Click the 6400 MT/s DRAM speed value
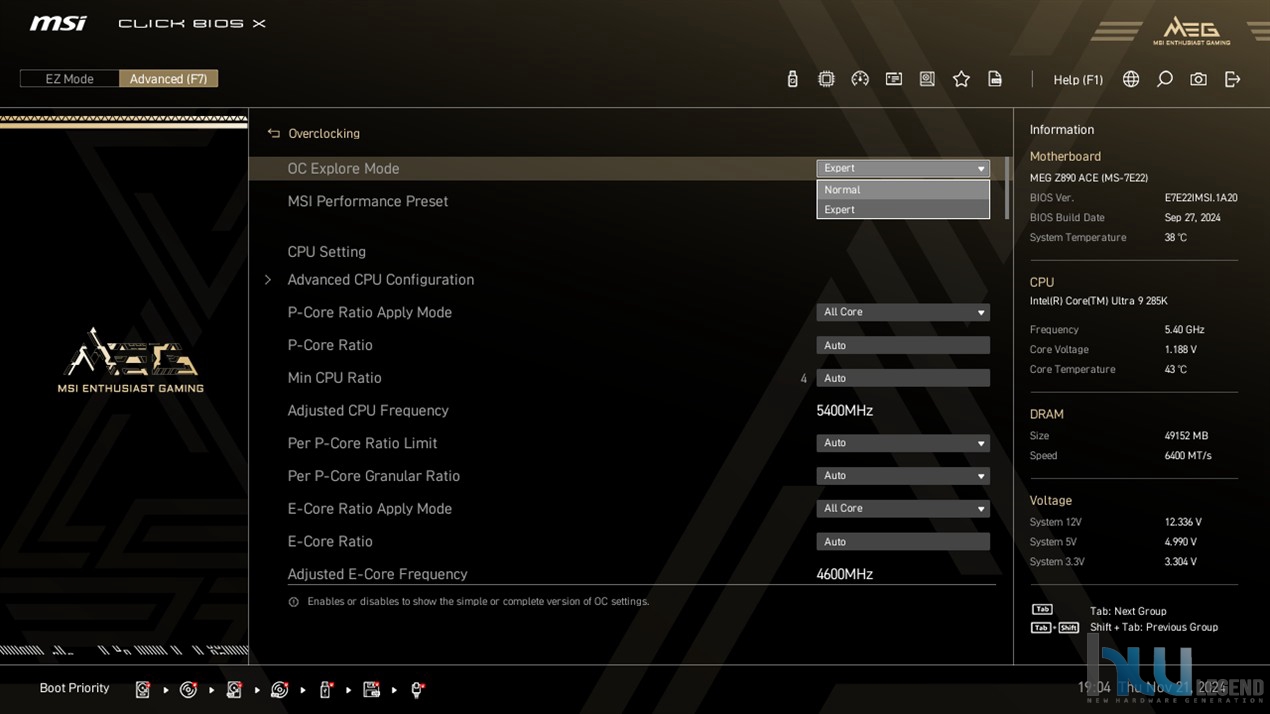1270x714 pixels. (x=1188, y=456)
